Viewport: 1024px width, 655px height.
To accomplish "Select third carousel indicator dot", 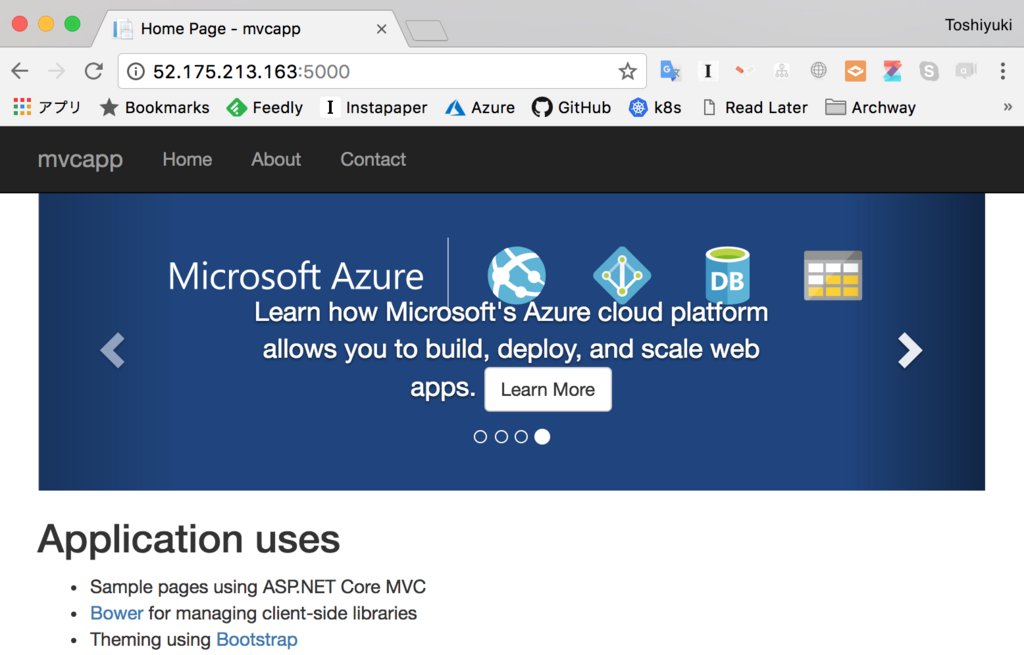I will point(521,437).
